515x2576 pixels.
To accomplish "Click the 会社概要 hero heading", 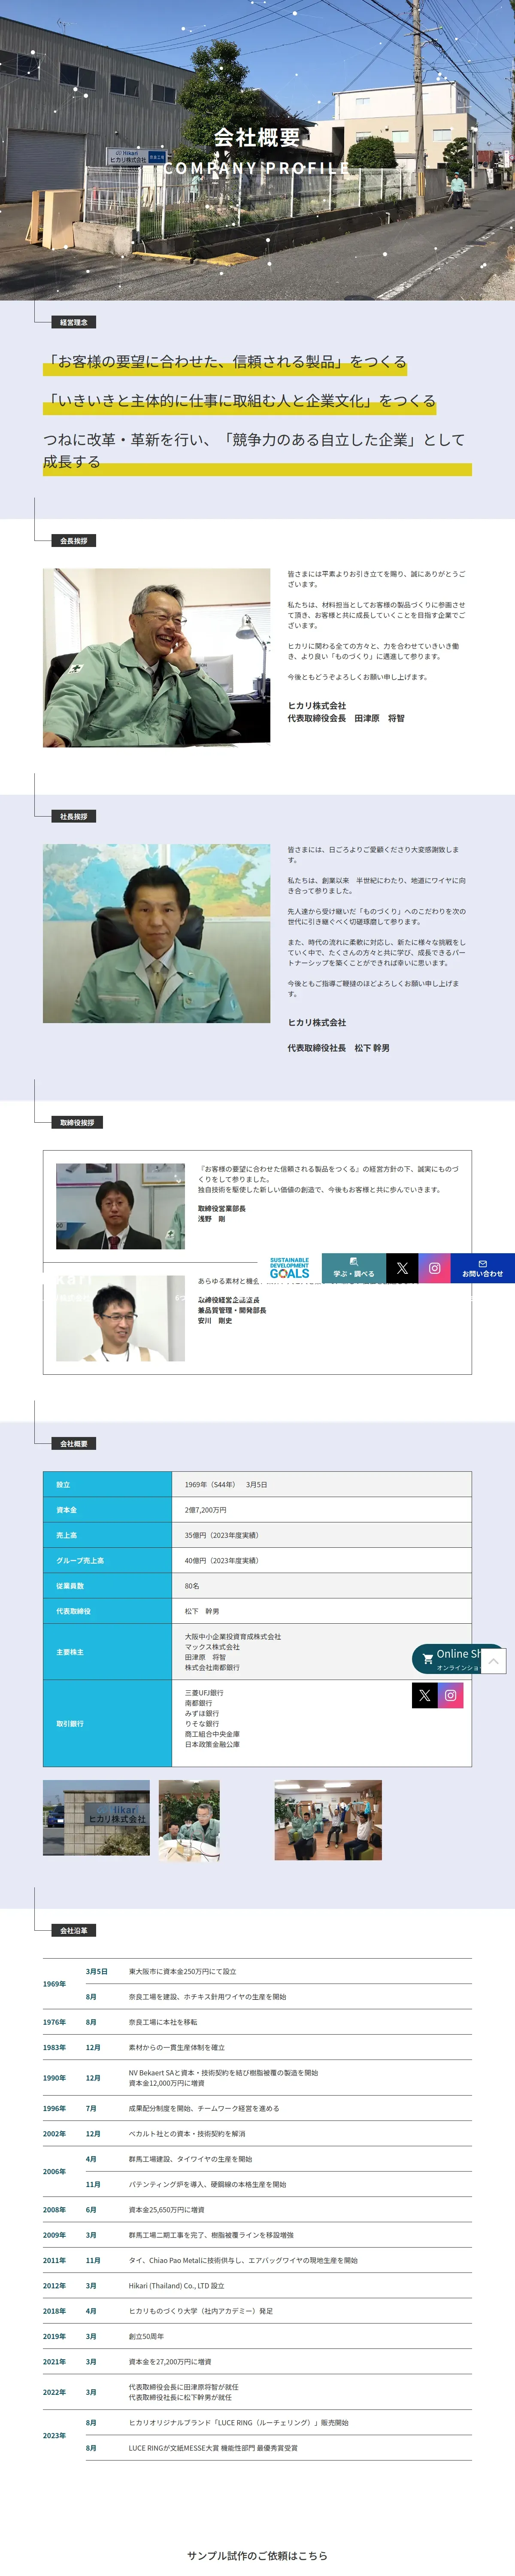I will 257,138.
